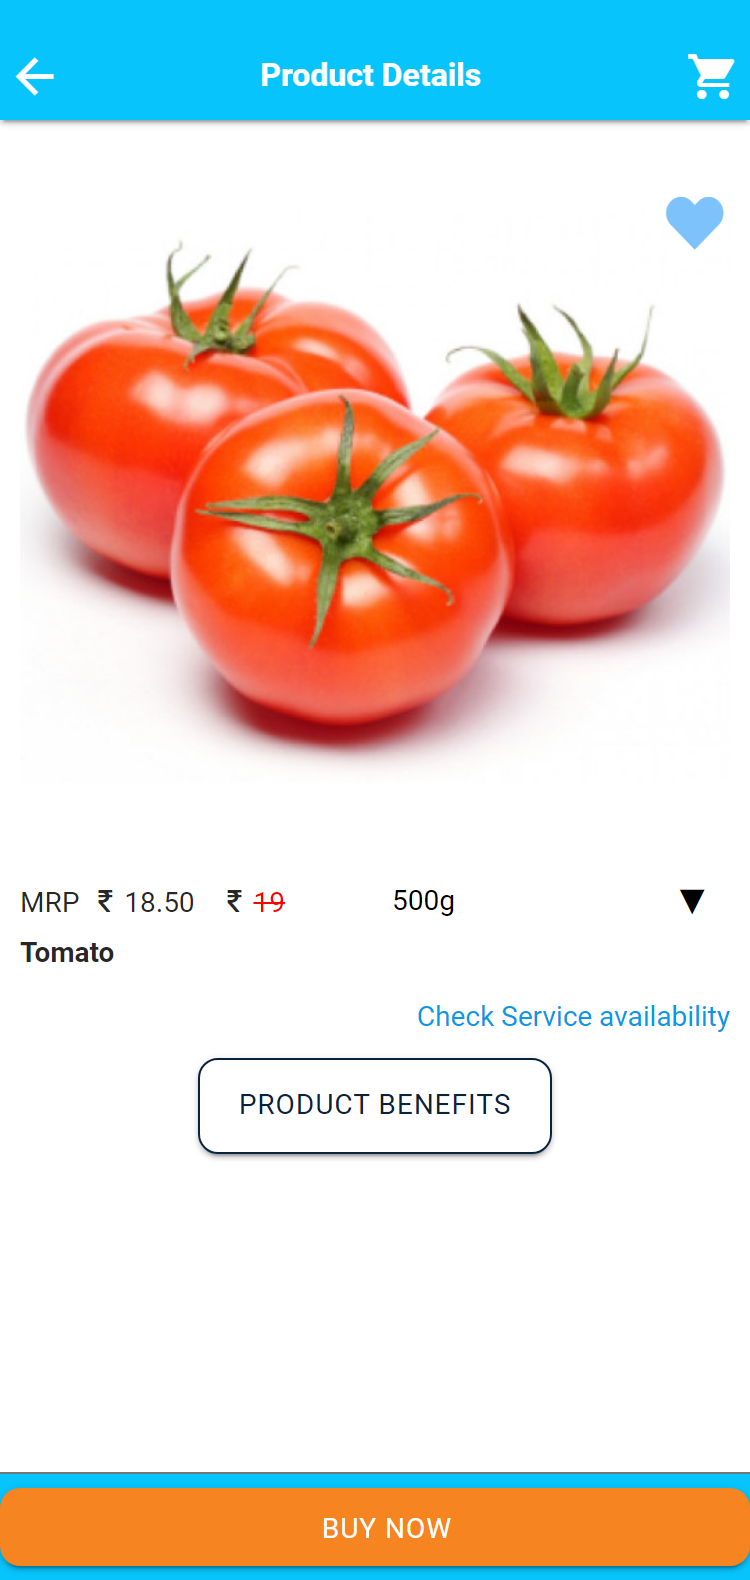
Task: Click the rupee symbol before 18.50
Action: tap(105, 901)
